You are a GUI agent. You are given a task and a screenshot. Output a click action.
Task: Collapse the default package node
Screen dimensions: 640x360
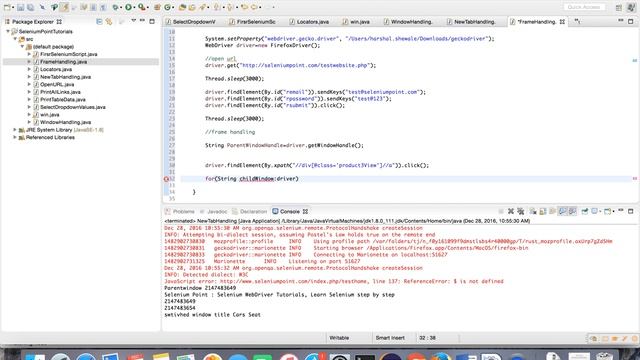tap(22, 47)
